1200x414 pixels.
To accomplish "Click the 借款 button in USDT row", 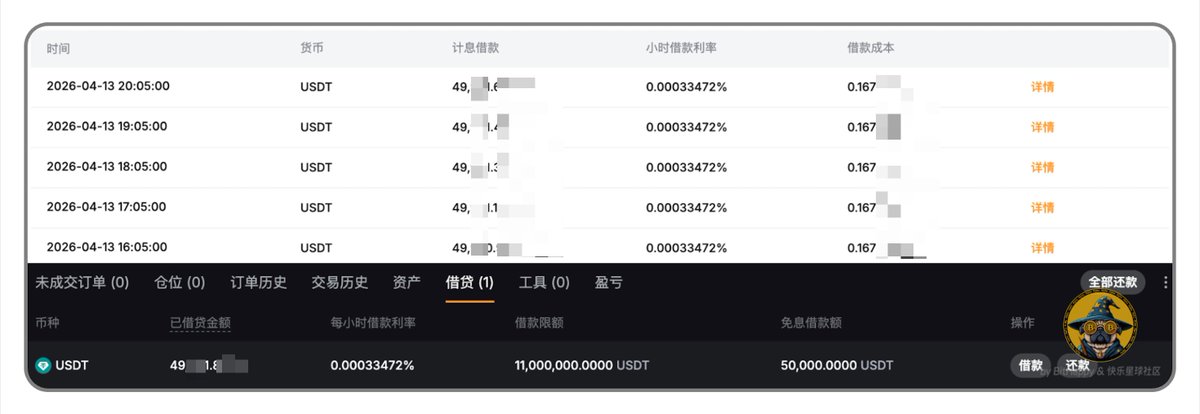I will click(x=1031, y=365).
